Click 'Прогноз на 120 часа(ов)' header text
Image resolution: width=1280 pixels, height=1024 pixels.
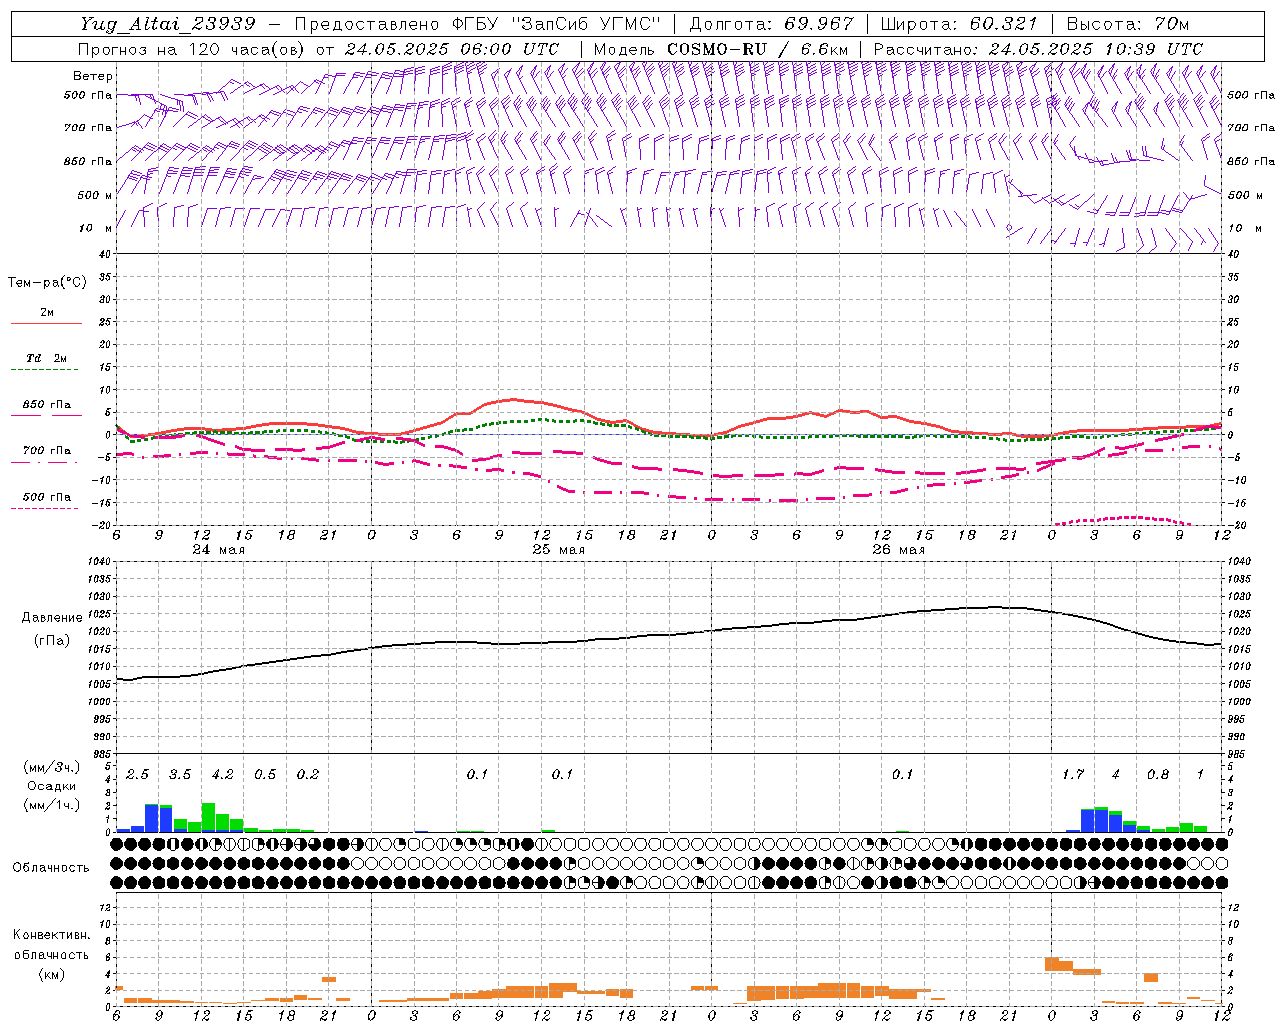(193, 49)
